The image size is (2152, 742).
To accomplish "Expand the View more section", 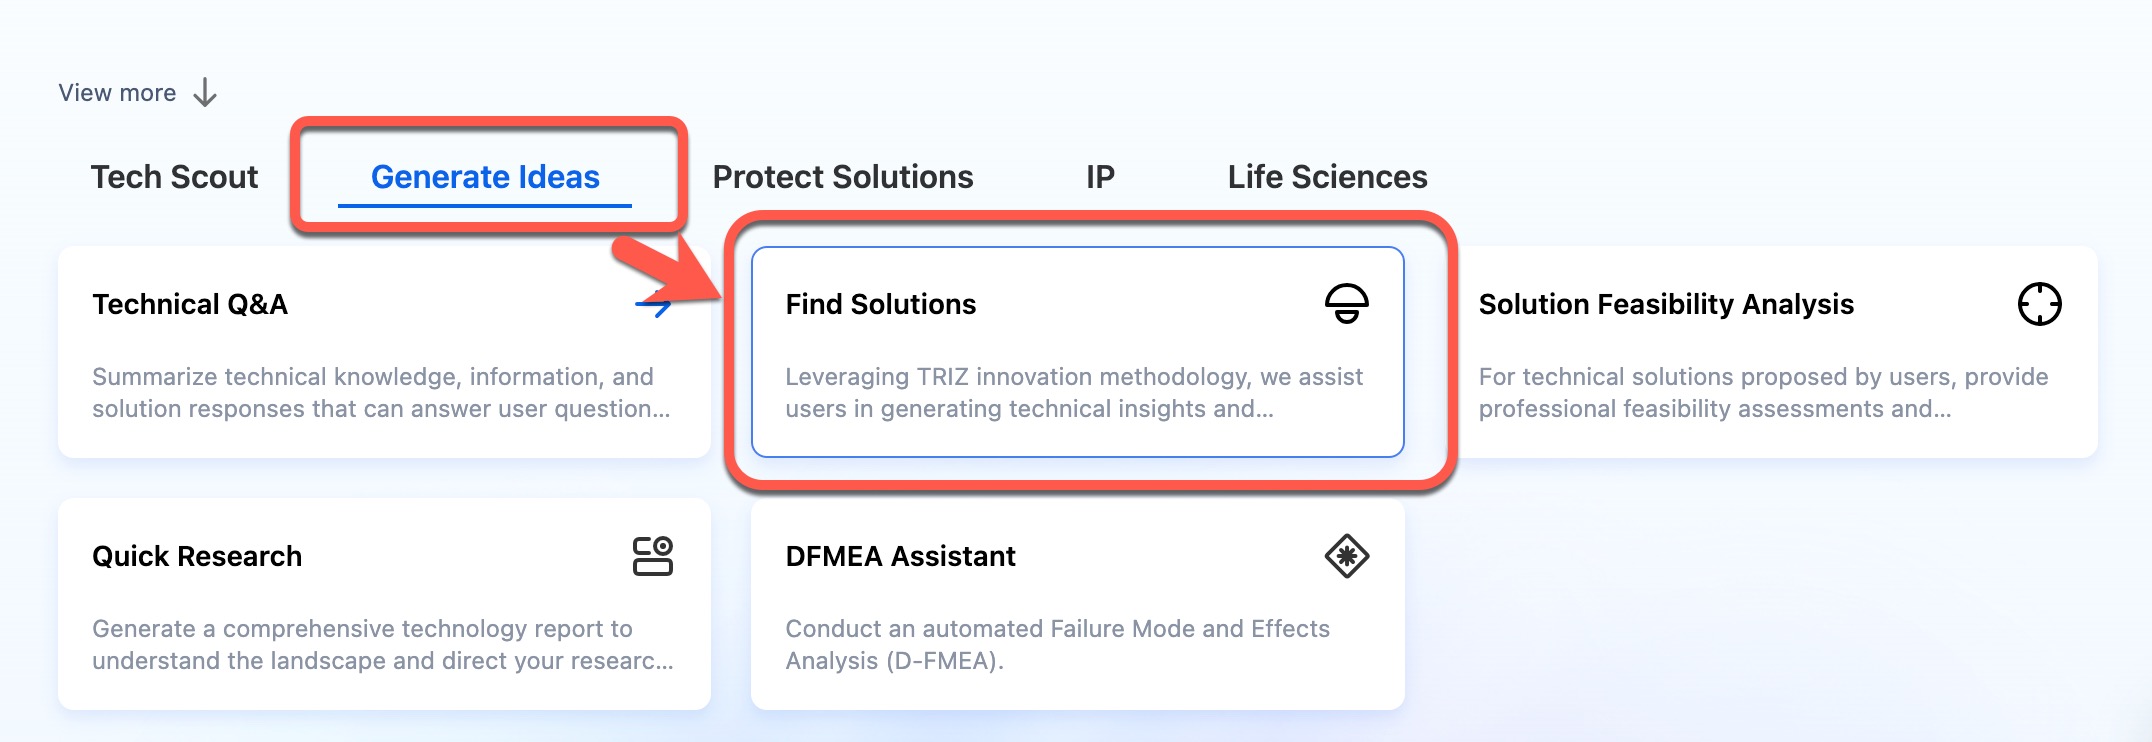I will click(x=118, y=93).
